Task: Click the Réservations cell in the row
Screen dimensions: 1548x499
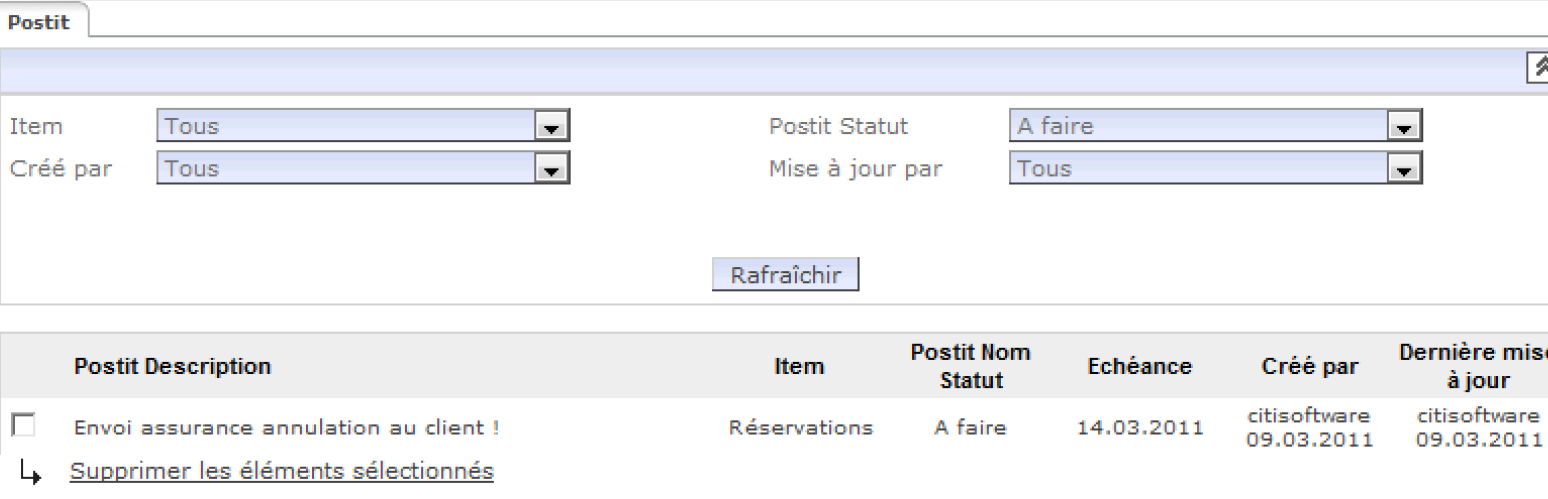Action: [800, 429]
